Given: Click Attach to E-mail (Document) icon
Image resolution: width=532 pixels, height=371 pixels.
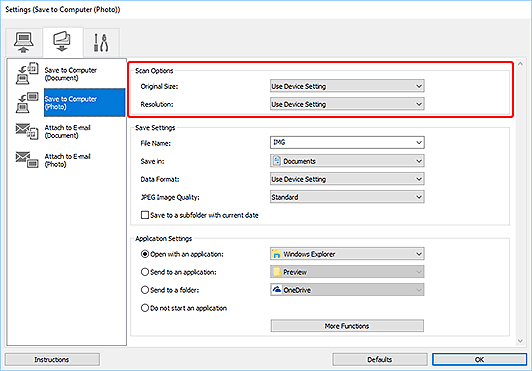Looking at the screenshot, I should pos(27,131).
